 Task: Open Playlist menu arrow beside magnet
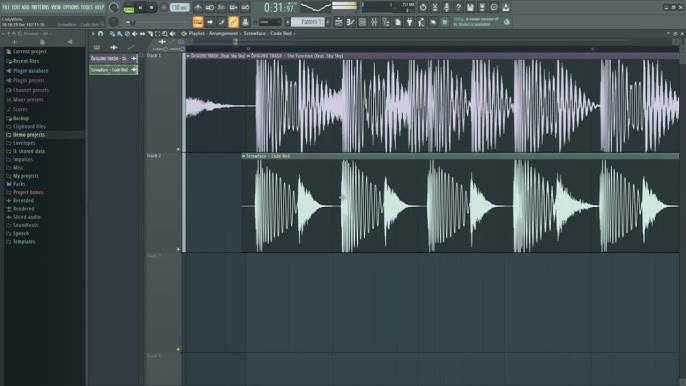93,34
